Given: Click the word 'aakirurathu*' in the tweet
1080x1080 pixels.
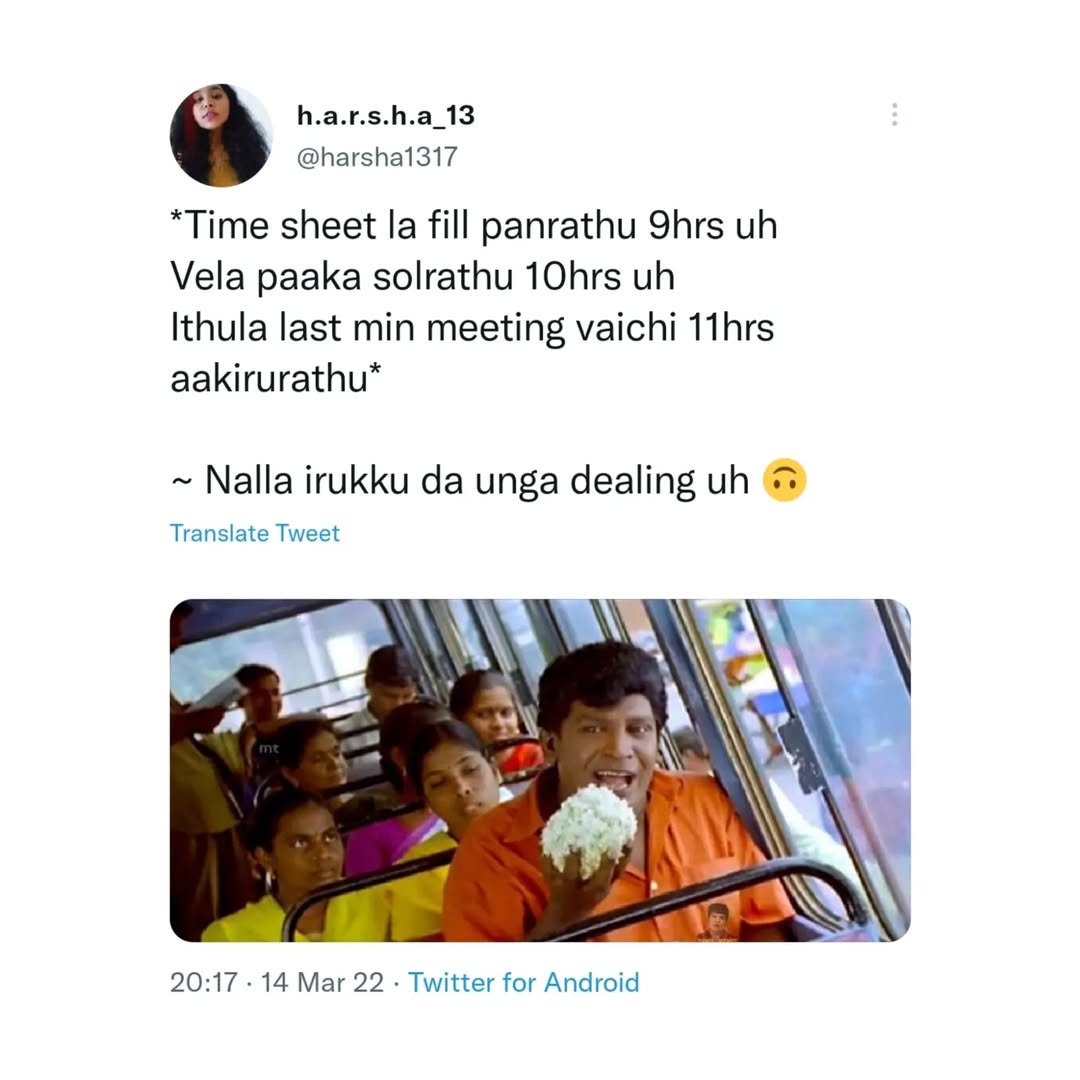Looking at the screenshot, I should [276, 378].
